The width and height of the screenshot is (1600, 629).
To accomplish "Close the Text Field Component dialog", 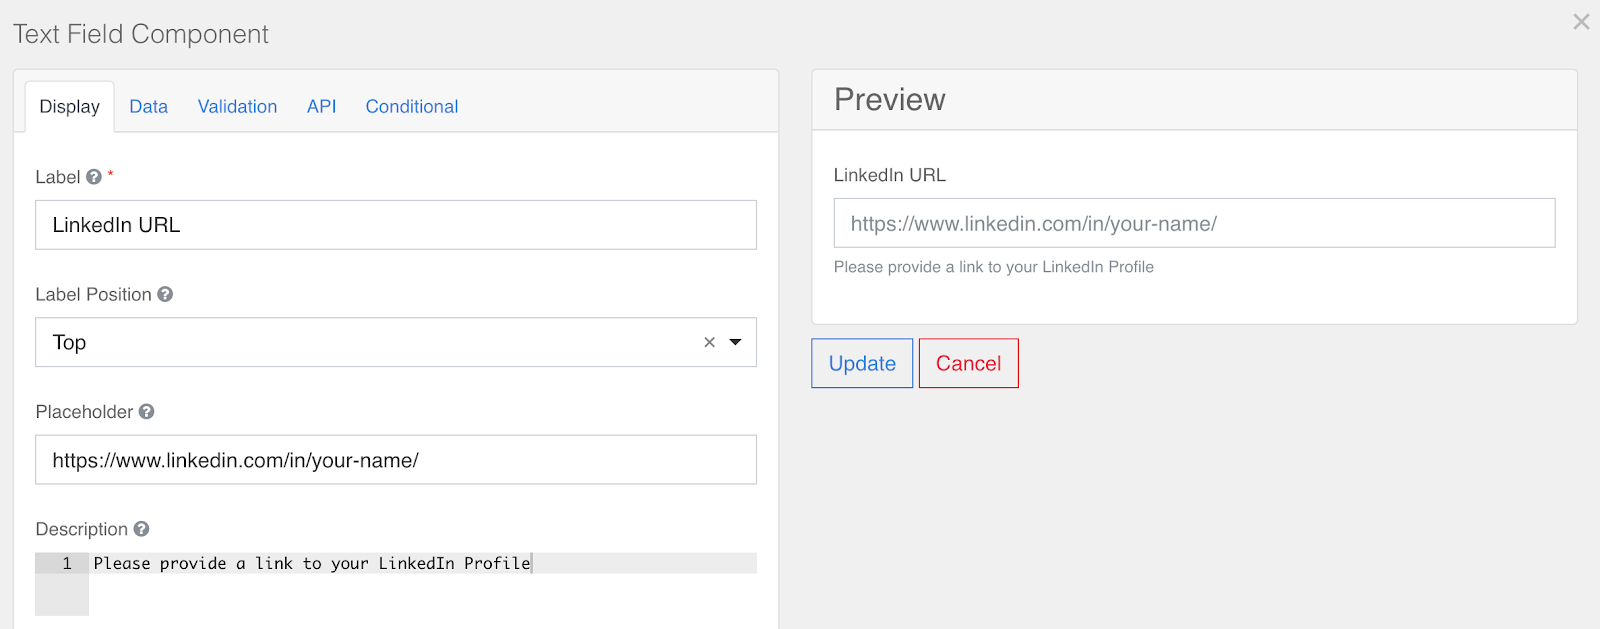I will click(1580, 22).
